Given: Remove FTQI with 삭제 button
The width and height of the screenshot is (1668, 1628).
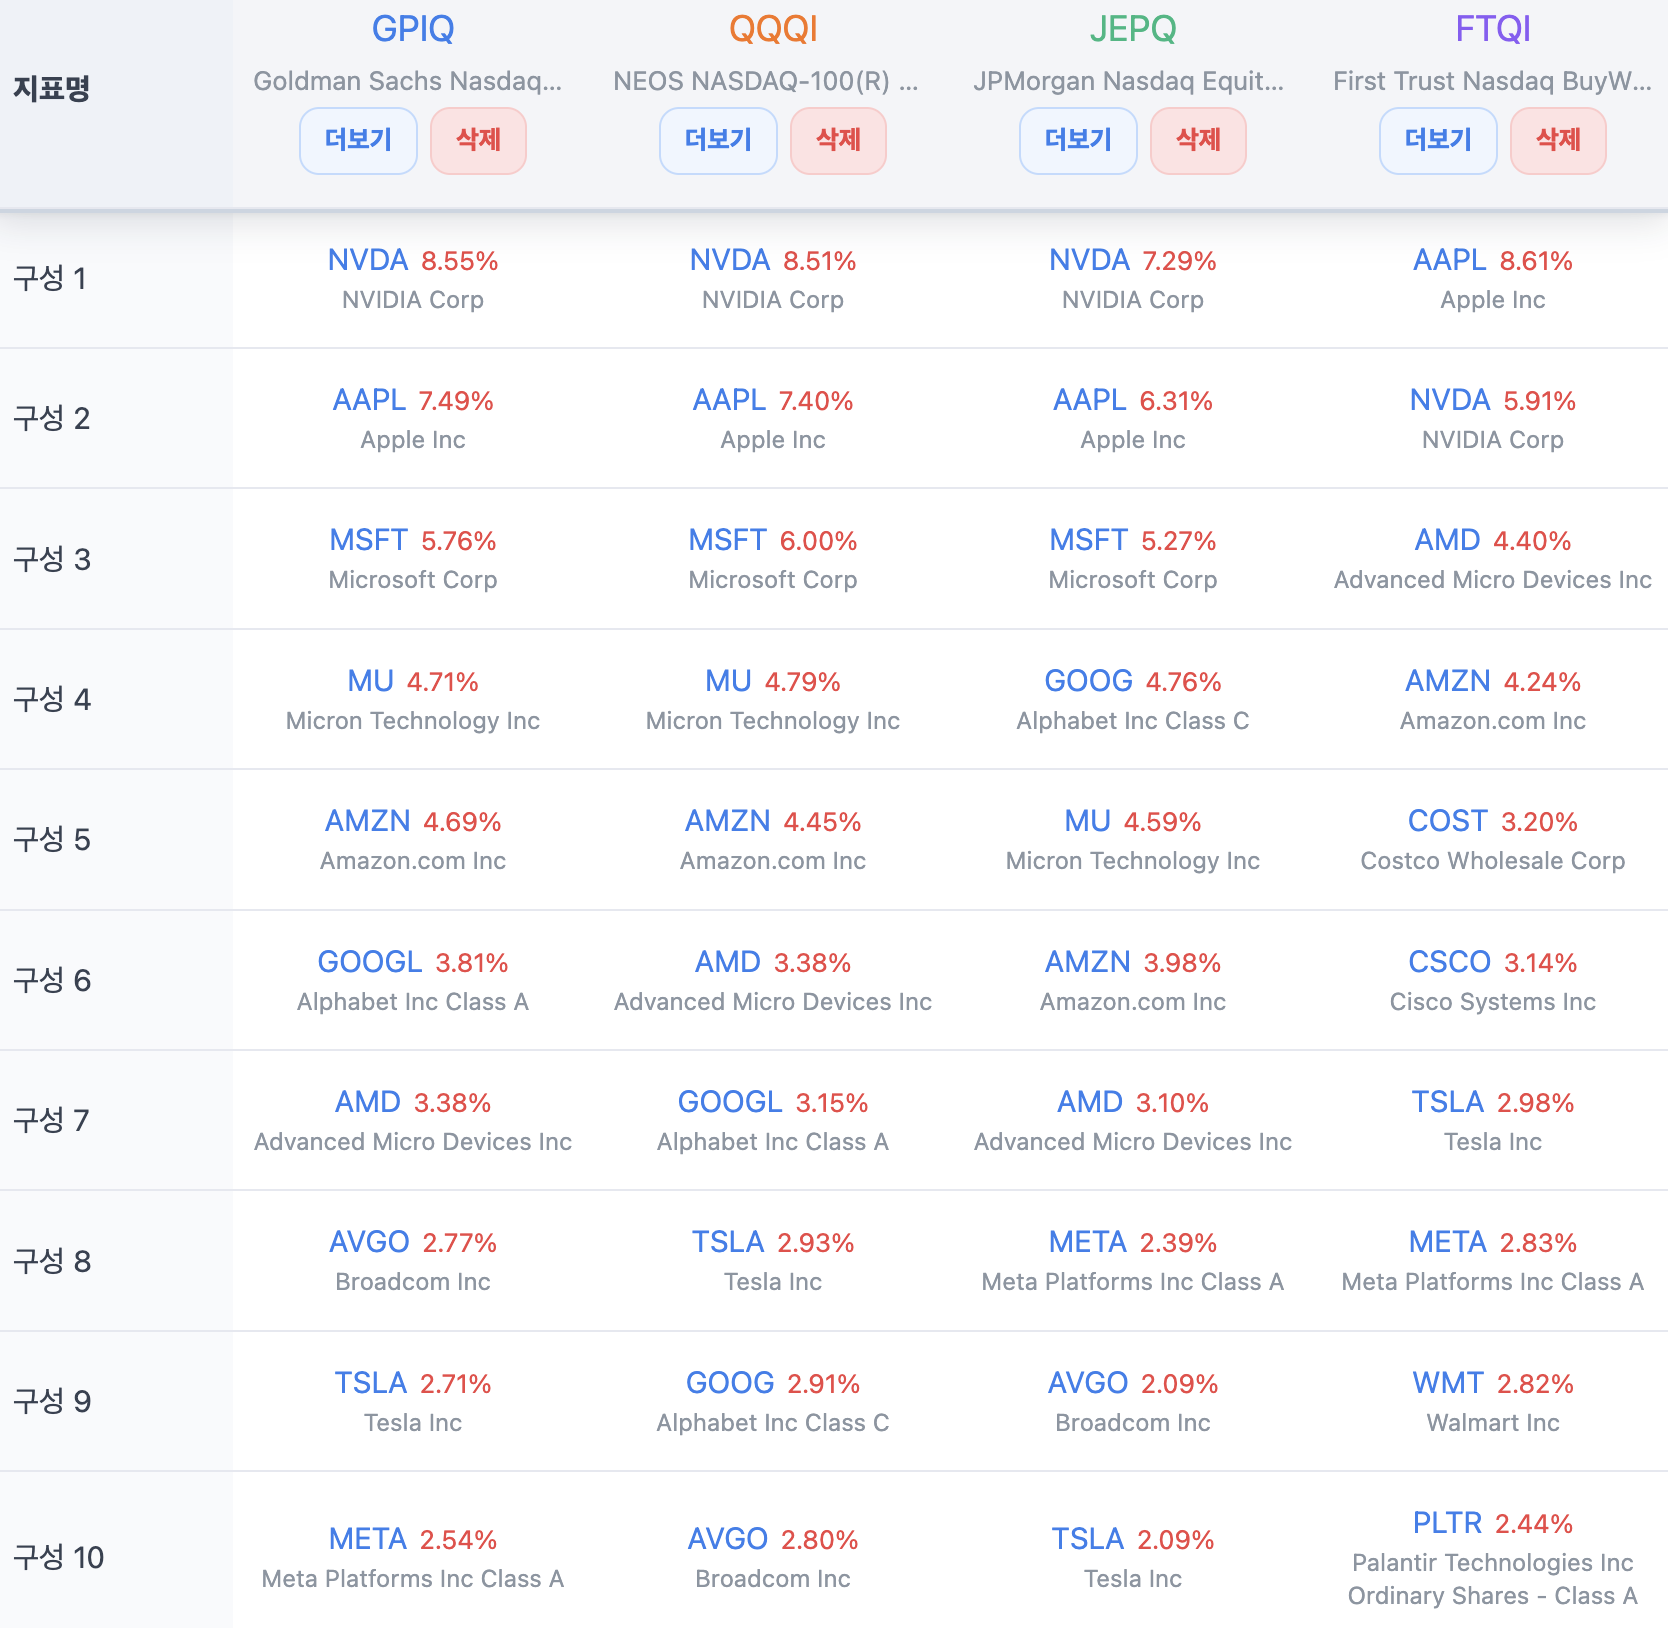Looking at the screenshot, I should [1558, 140].
